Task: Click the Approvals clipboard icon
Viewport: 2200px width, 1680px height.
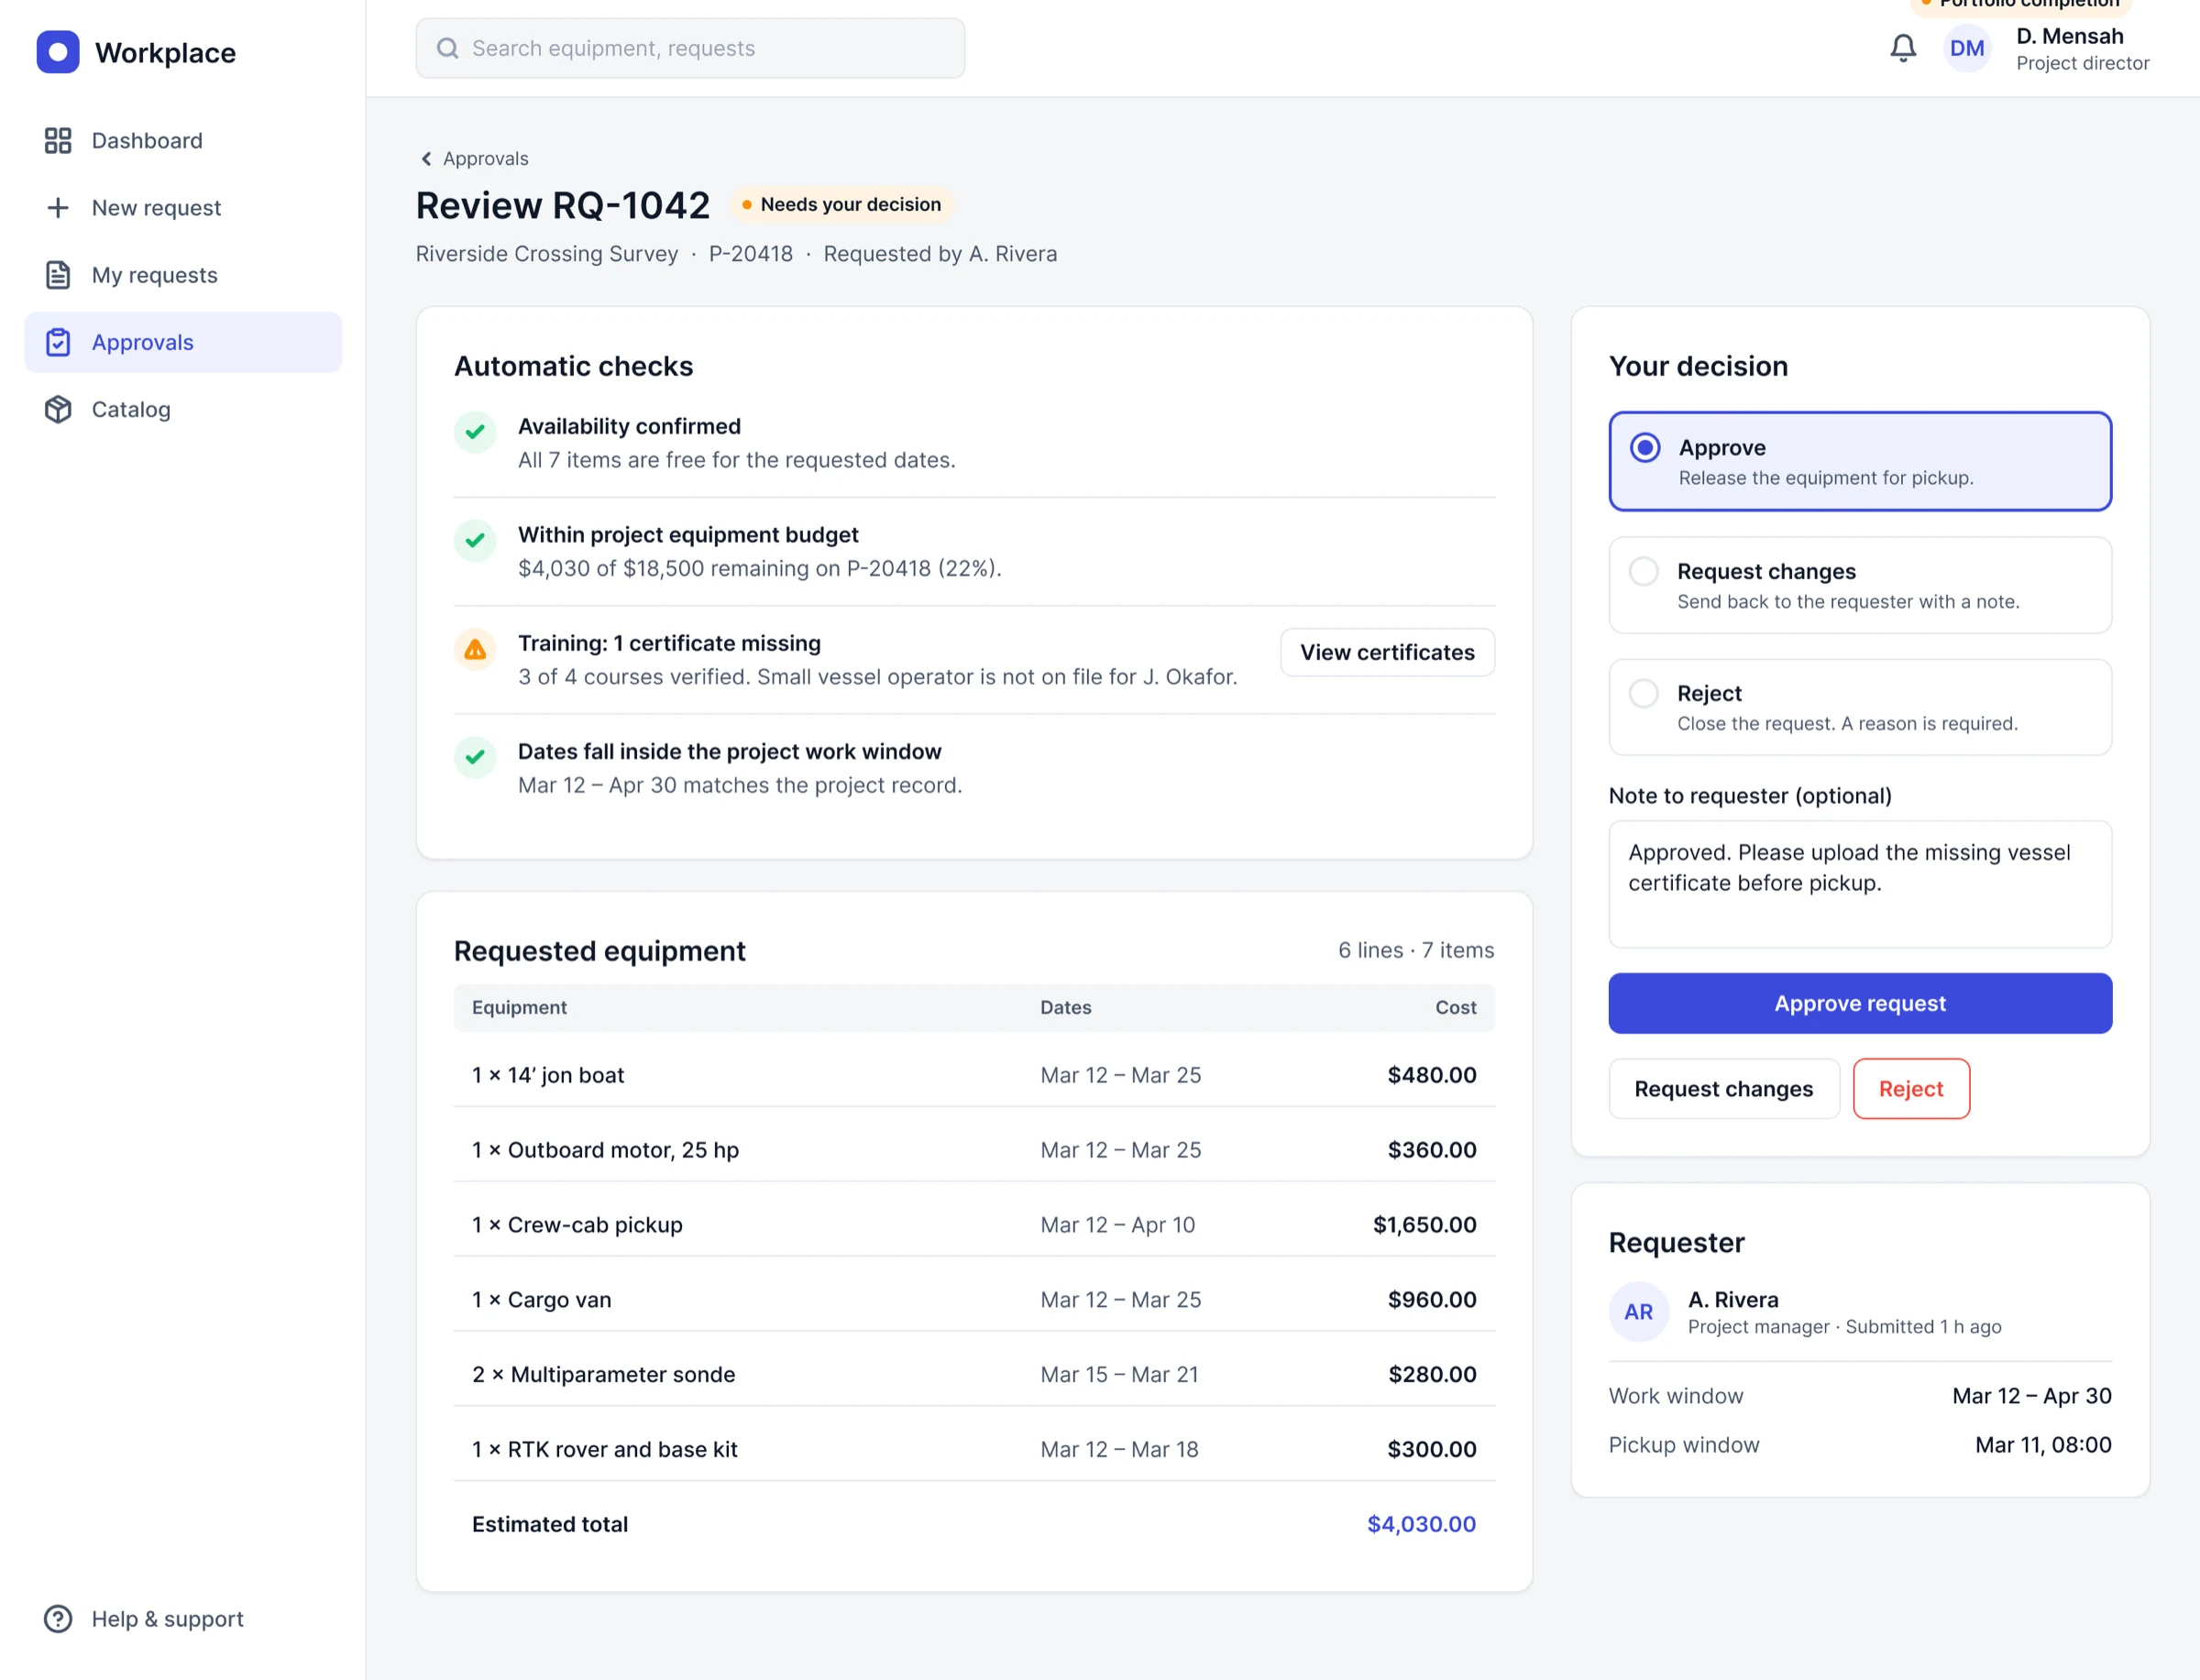Action: (x=58, y=342)
